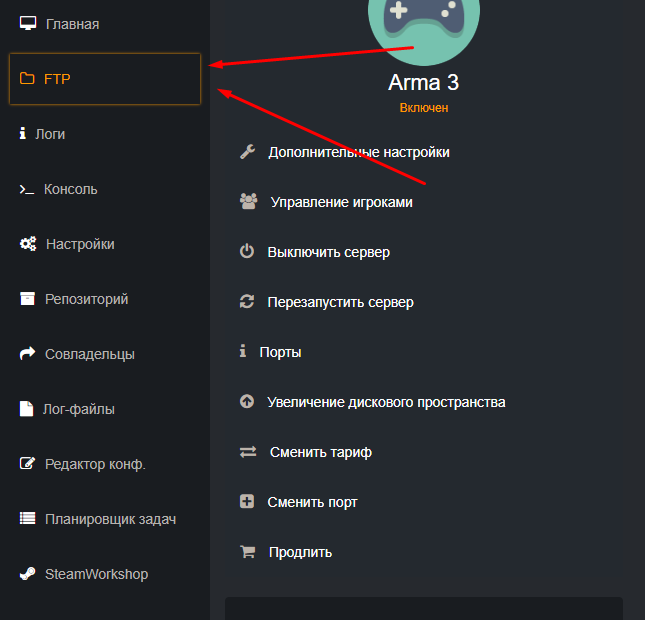Click the power icon for Выключить сервер
Image resolution: width=645 pixels, height=620 pixels.
[x=247, y=252]
